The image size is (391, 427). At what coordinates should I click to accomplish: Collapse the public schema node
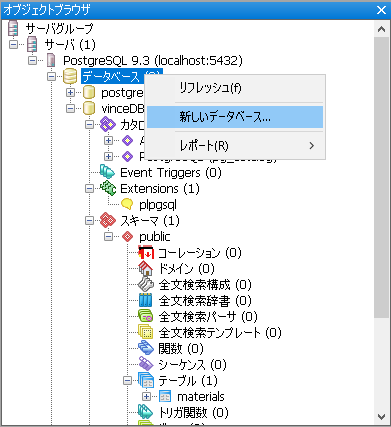[108, 236]
